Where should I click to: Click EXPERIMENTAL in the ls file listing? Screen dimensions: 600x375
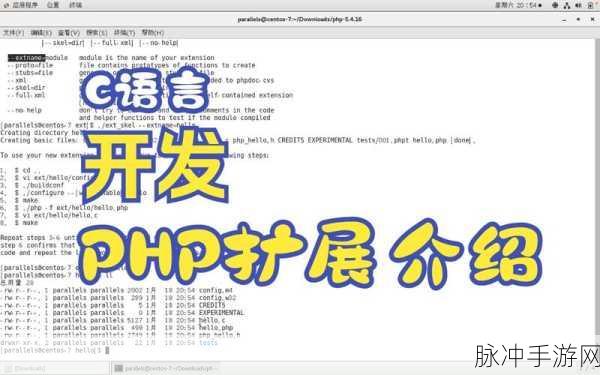[x=222, y=313]
